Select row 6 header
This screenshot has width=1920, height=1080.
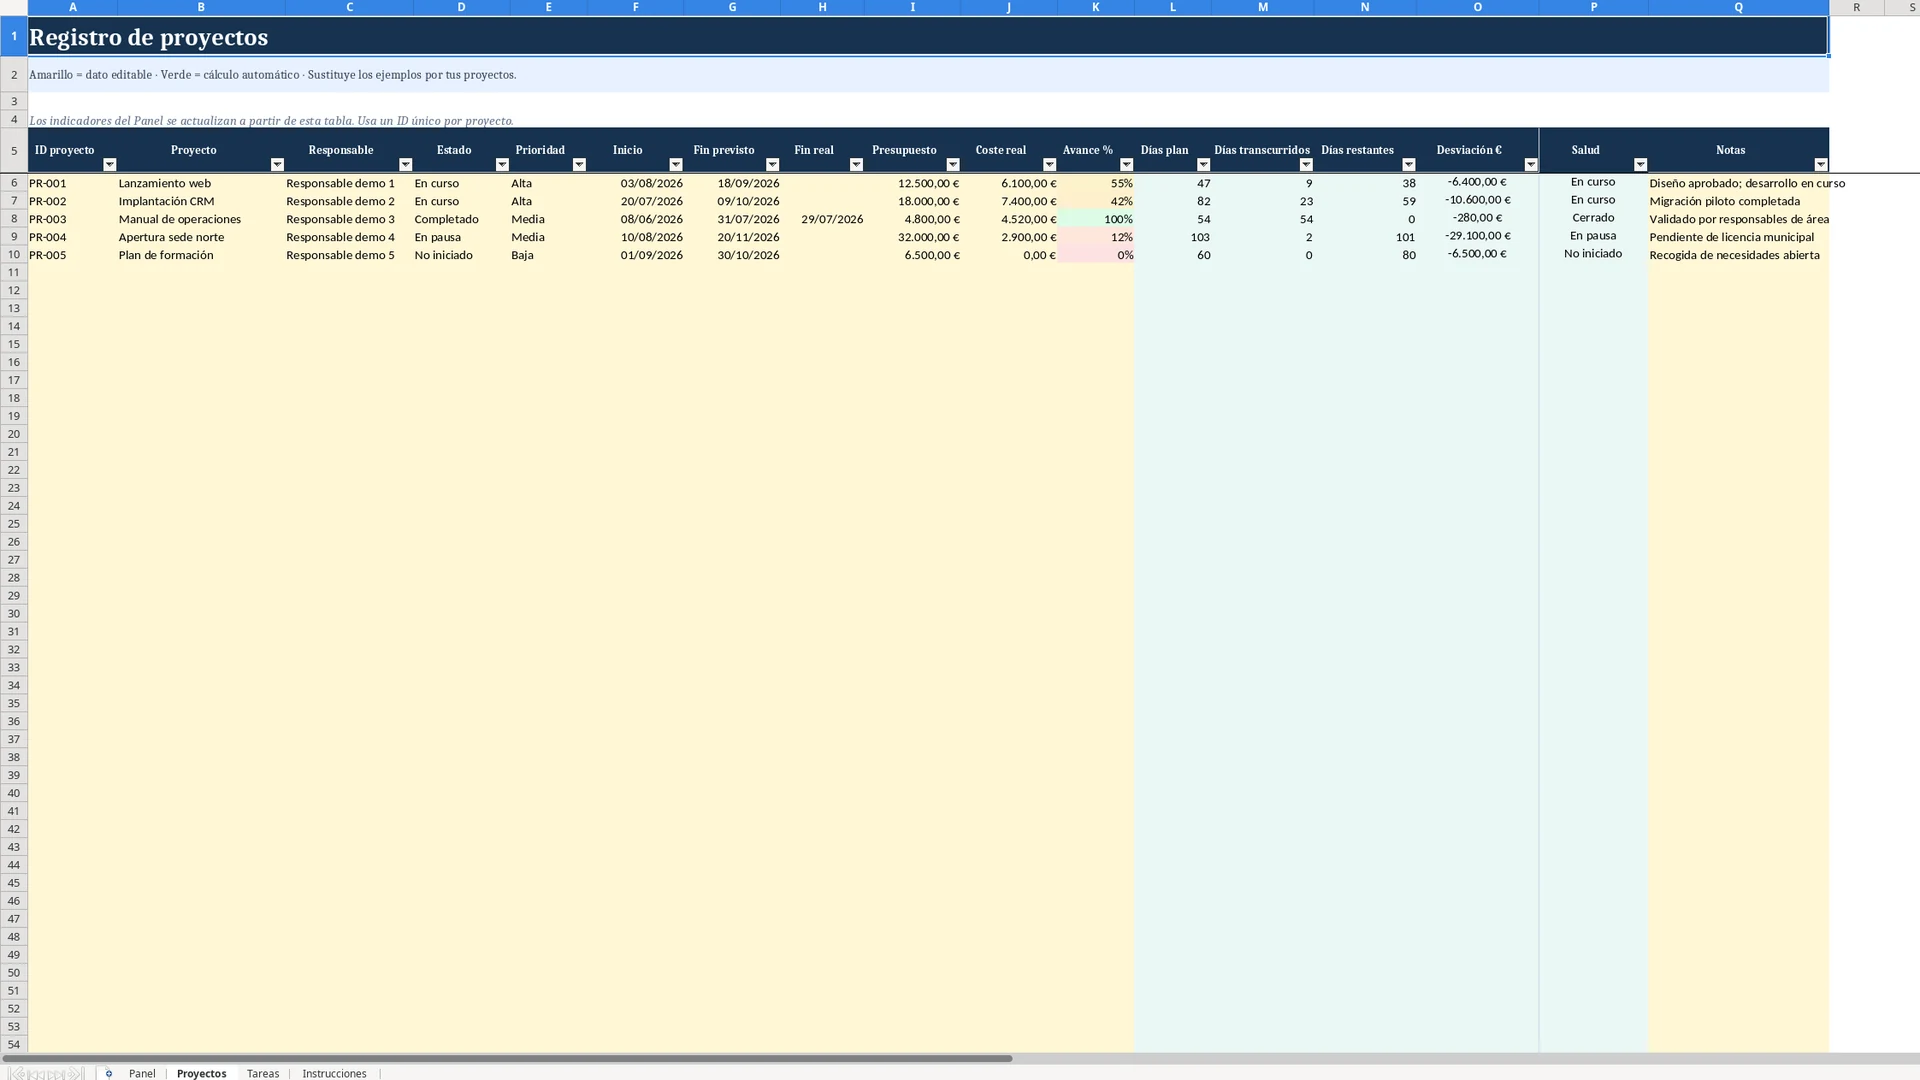pyautogui.click(x=14, y=183)
